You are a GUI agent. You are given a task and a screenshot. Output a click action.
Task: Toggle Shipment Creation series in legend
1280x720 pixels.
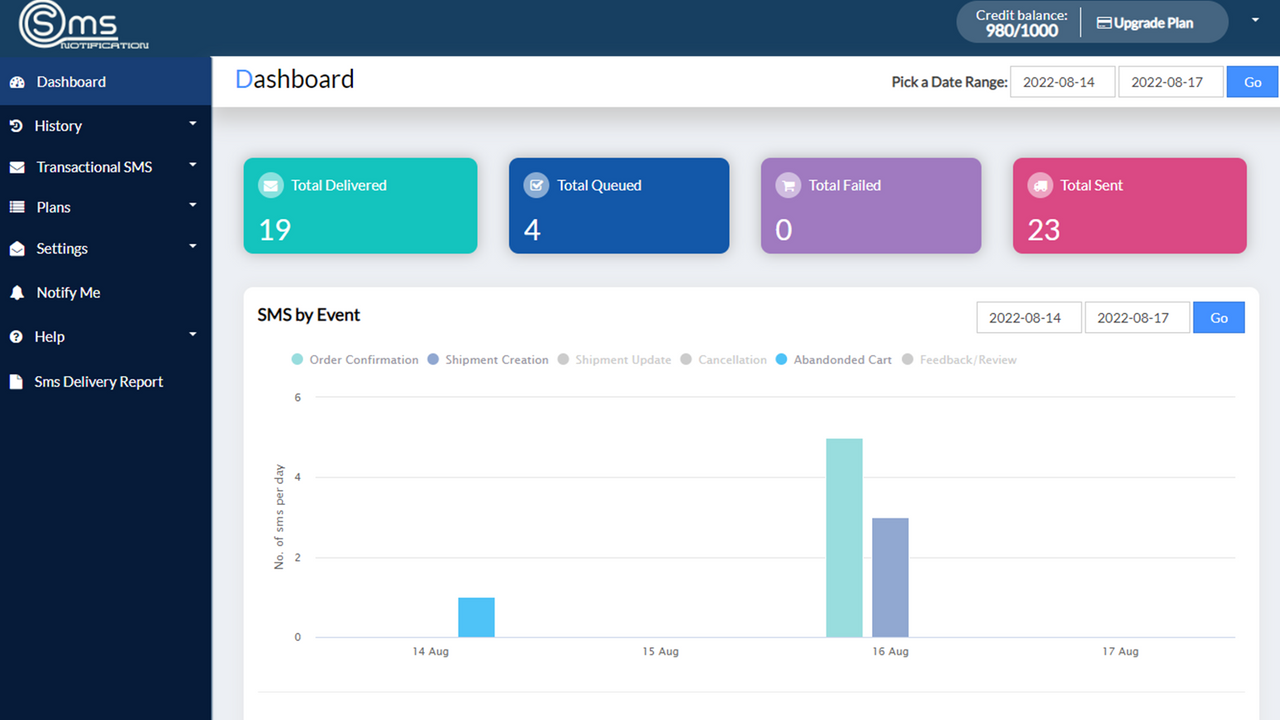[488, 360]
